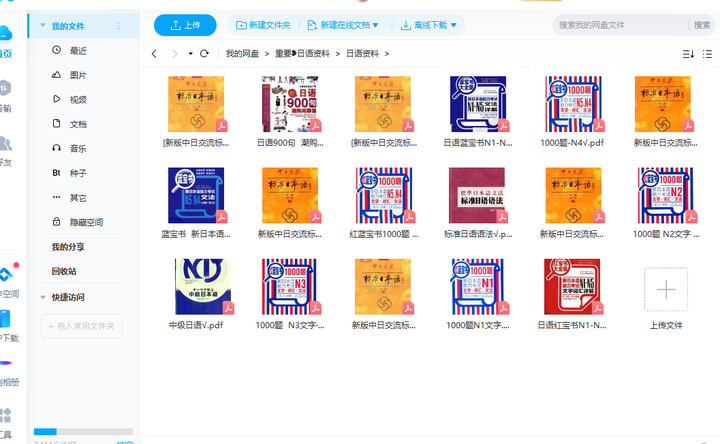The image size is (720, 444).
Task: Create folder with 新建文件夹
Action: point(263,25)
